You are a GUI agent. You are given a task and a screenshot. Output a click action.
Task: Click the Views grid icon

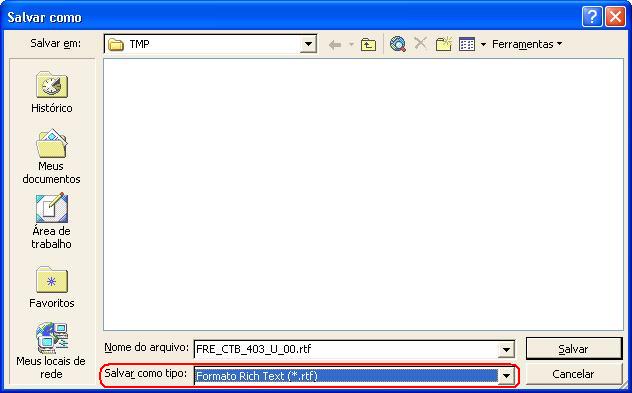(x=467, y=44)
